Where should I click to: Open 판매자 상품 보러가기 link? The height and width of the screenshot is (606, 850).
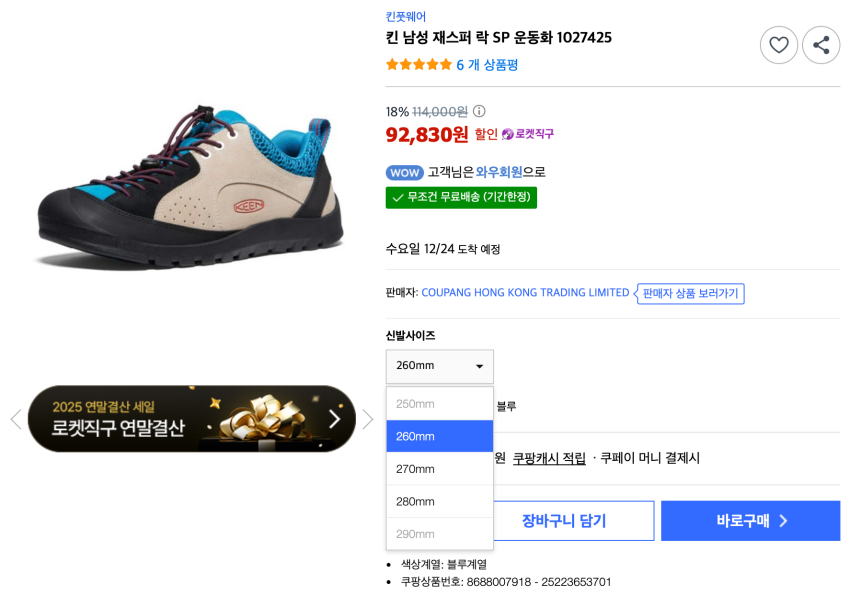coord(691,293)
